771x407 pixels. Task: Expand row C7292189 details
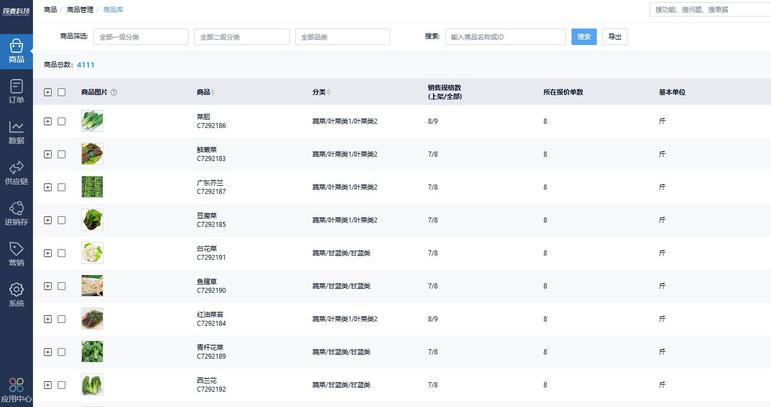(48, 351)
